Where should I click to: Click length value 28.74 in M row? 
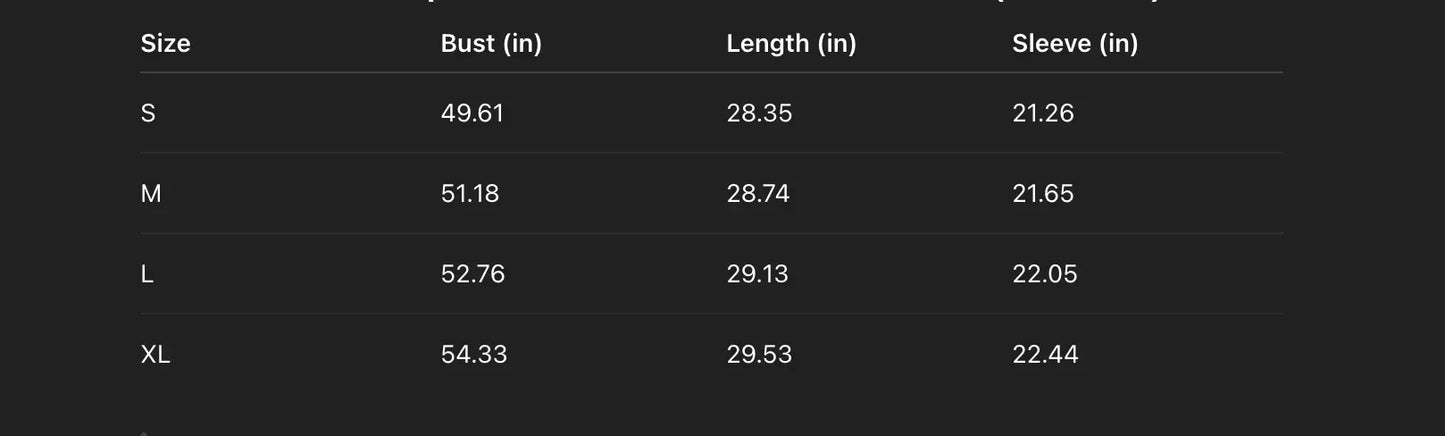click(758, 193)
